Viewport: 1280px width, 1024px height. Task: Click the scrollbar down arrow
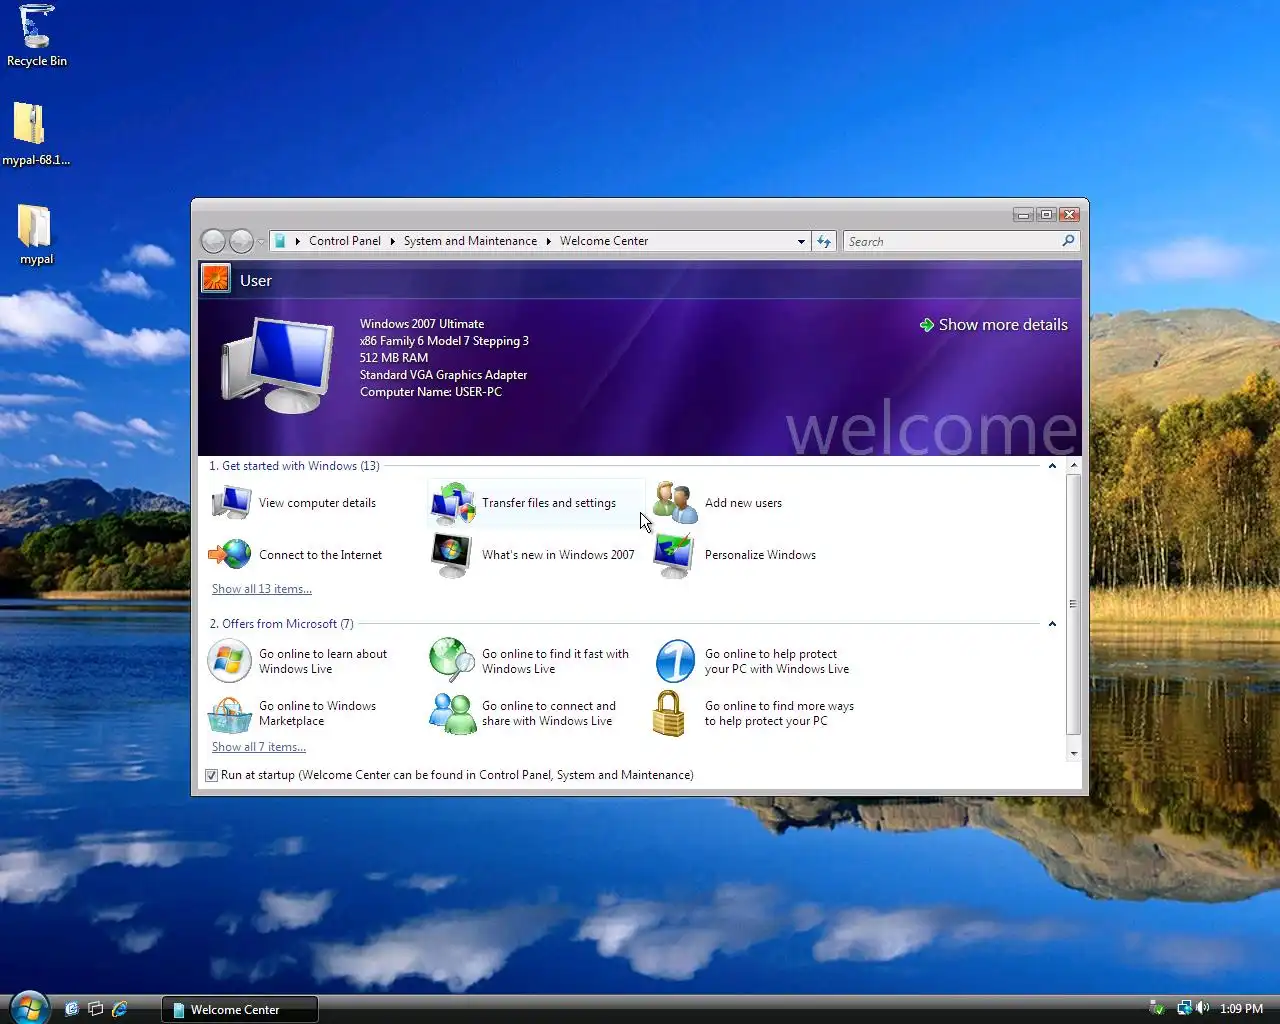(x=1073, y=753)
